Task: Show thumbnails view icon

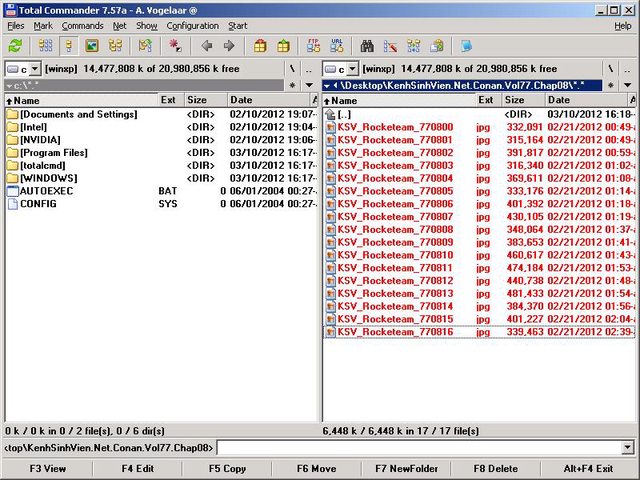Action: pos(92,46)
